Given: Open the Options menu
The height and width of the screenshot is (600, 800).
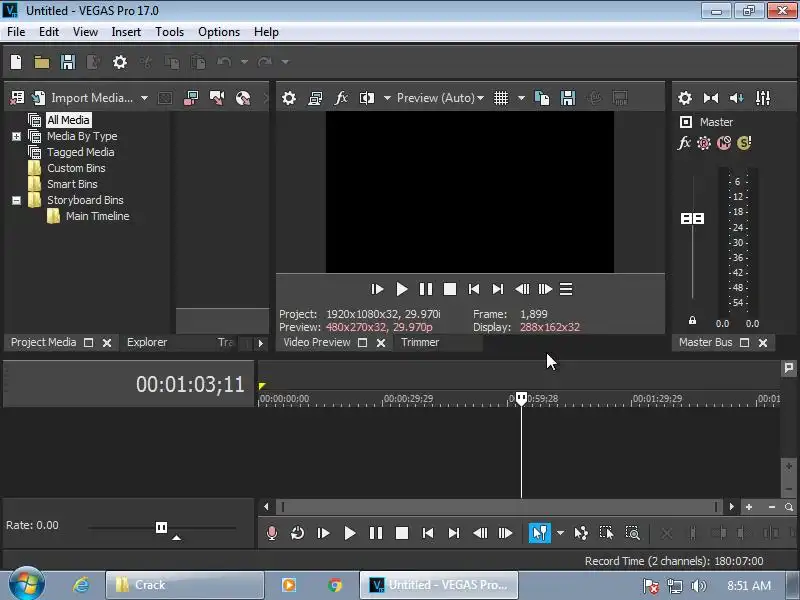Looking at the screenshot, I should tap(219, 32).
